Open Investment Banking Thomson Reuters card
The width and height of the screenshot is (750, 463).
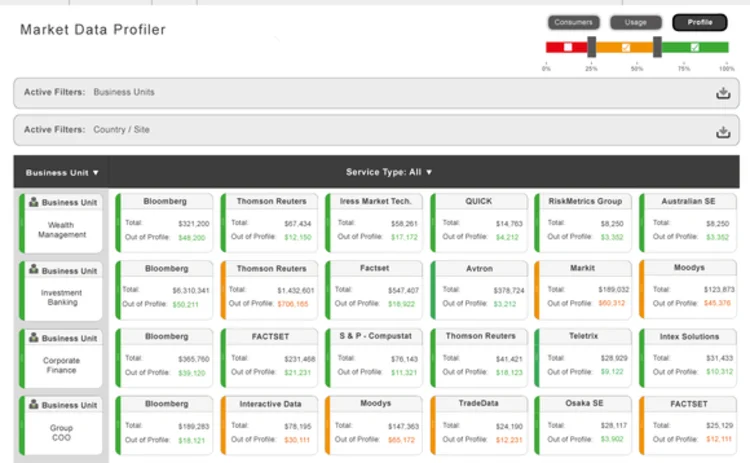point(270,290)
